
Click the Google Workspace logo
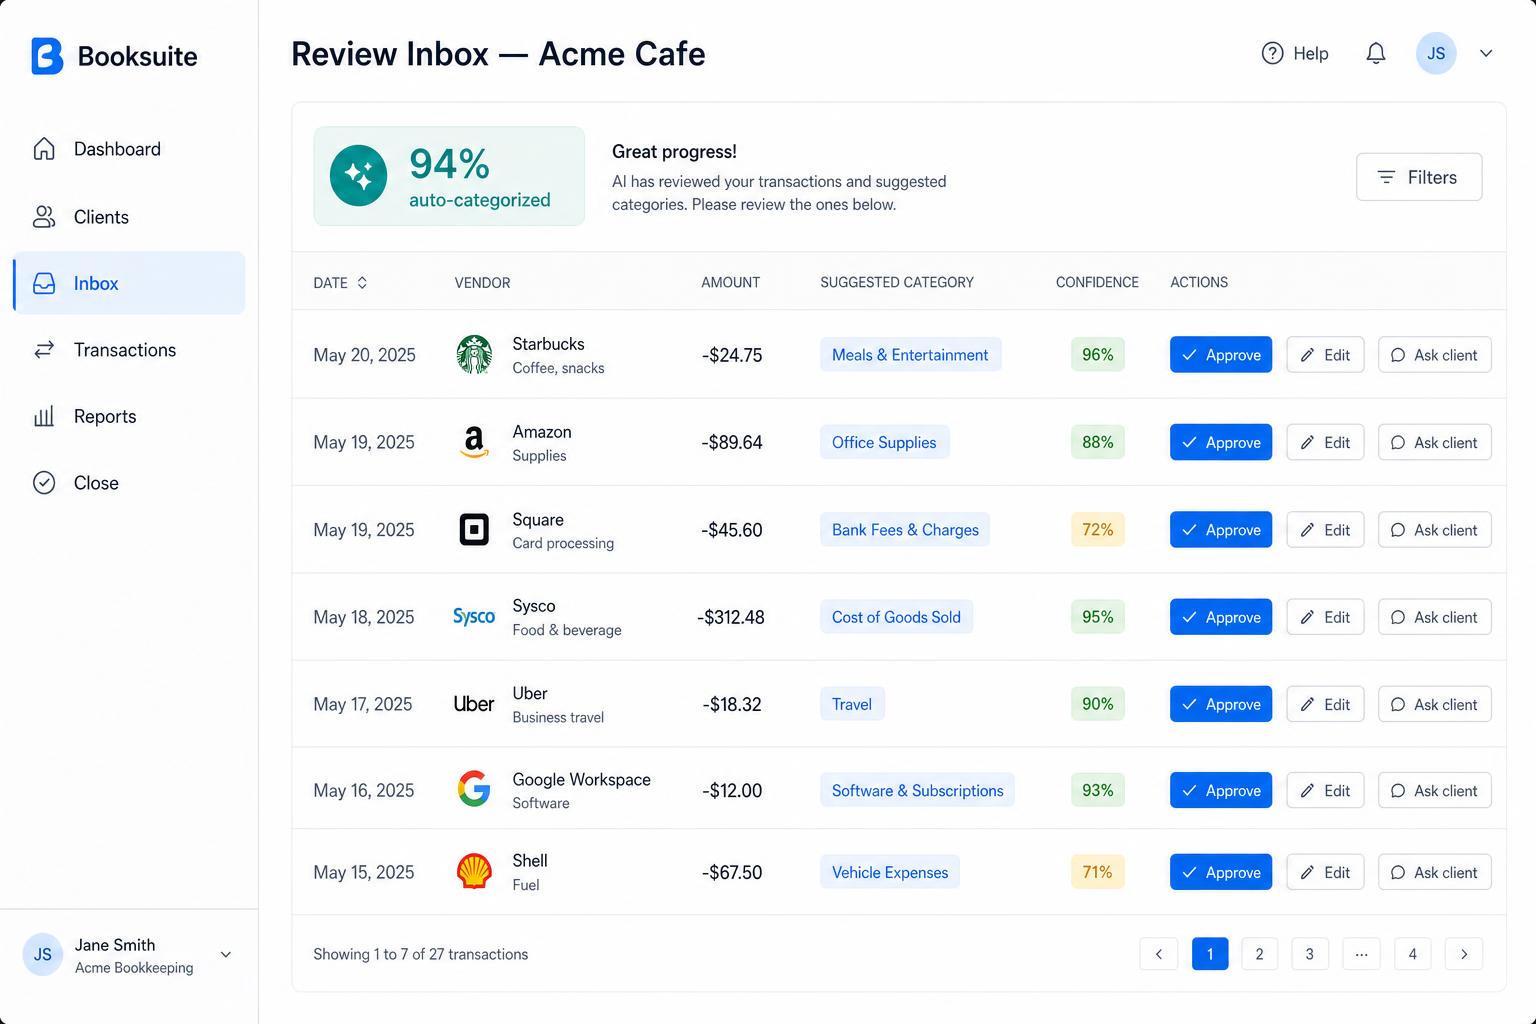pos(474,790)
